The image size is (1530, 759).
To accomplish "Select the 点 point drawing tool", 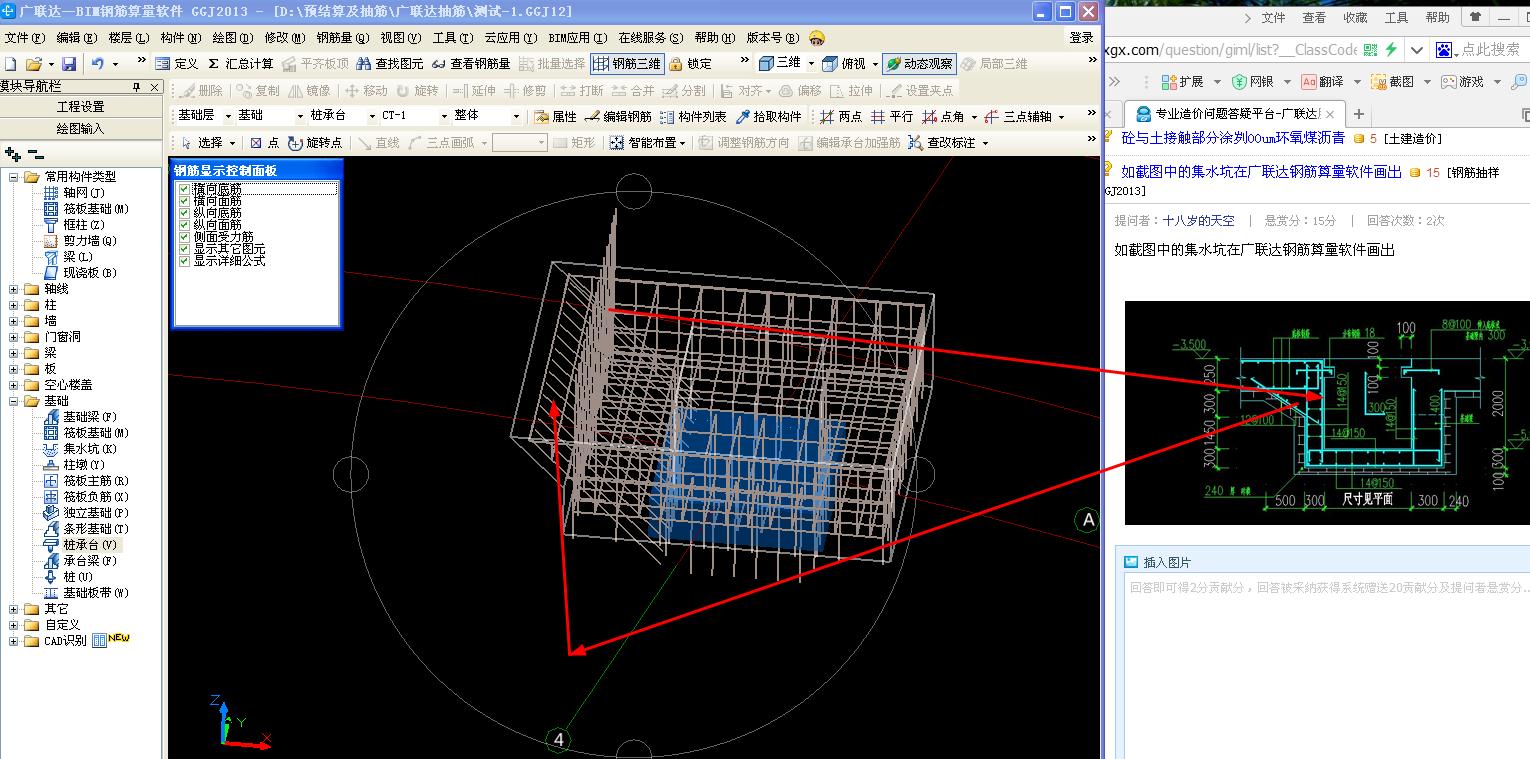I will 265,143.
